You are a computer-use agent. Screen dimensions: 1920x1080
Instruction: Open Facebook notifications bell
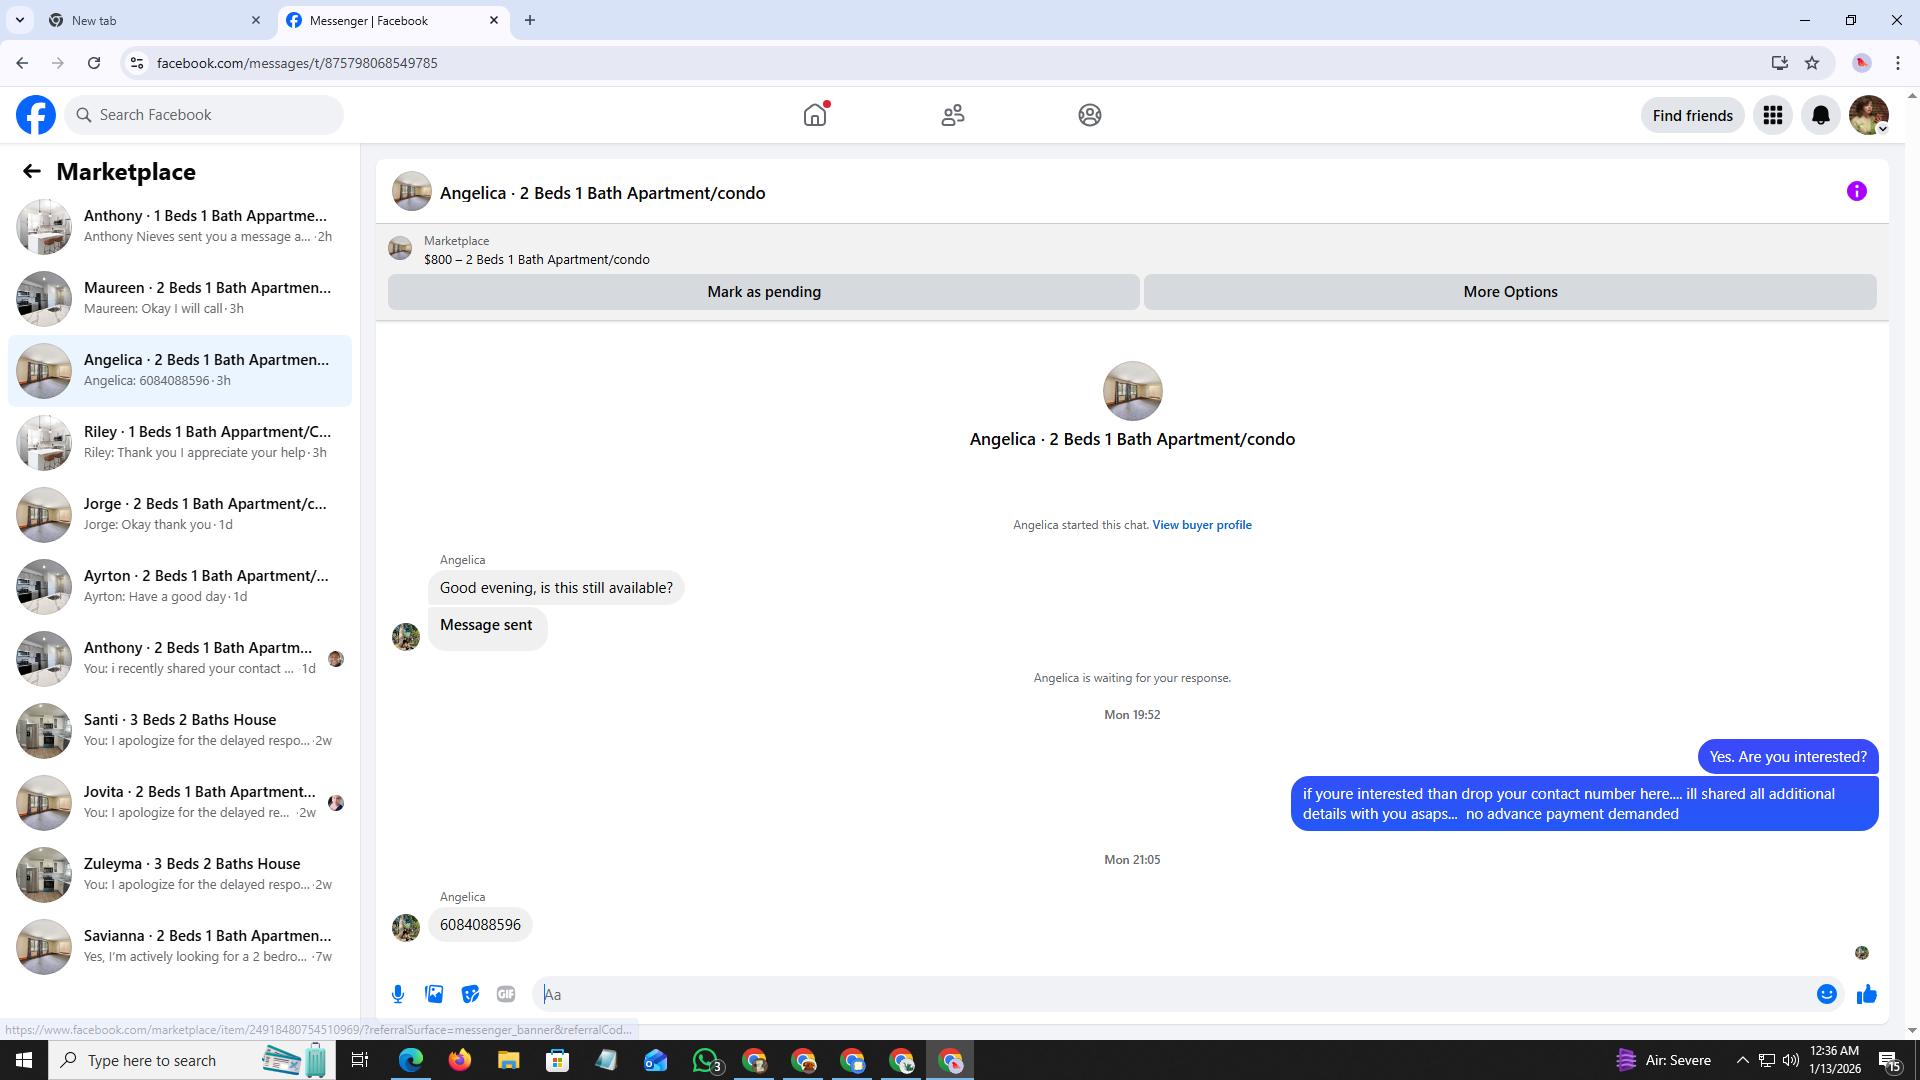tap(1820, 115)
